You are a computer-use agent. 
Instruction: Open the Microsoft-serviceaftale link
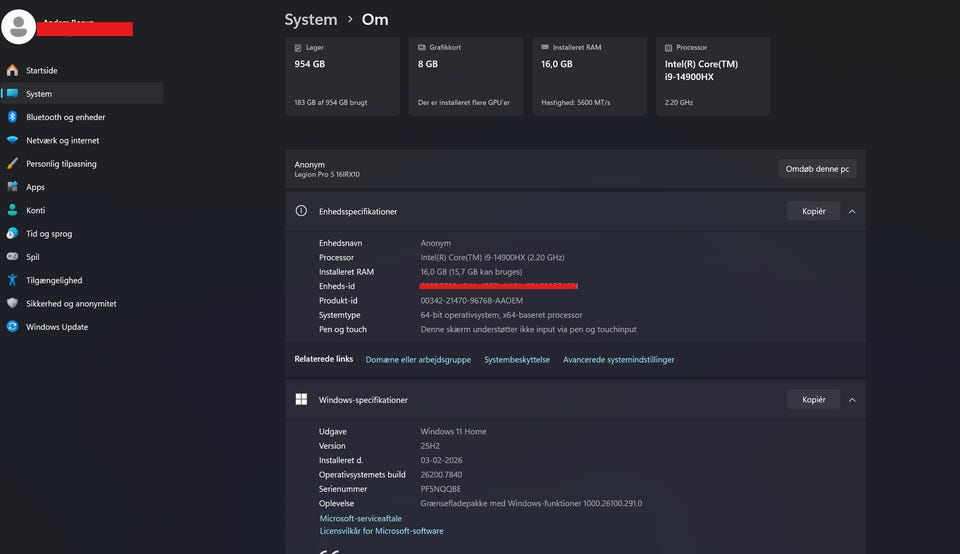(361, 518)
